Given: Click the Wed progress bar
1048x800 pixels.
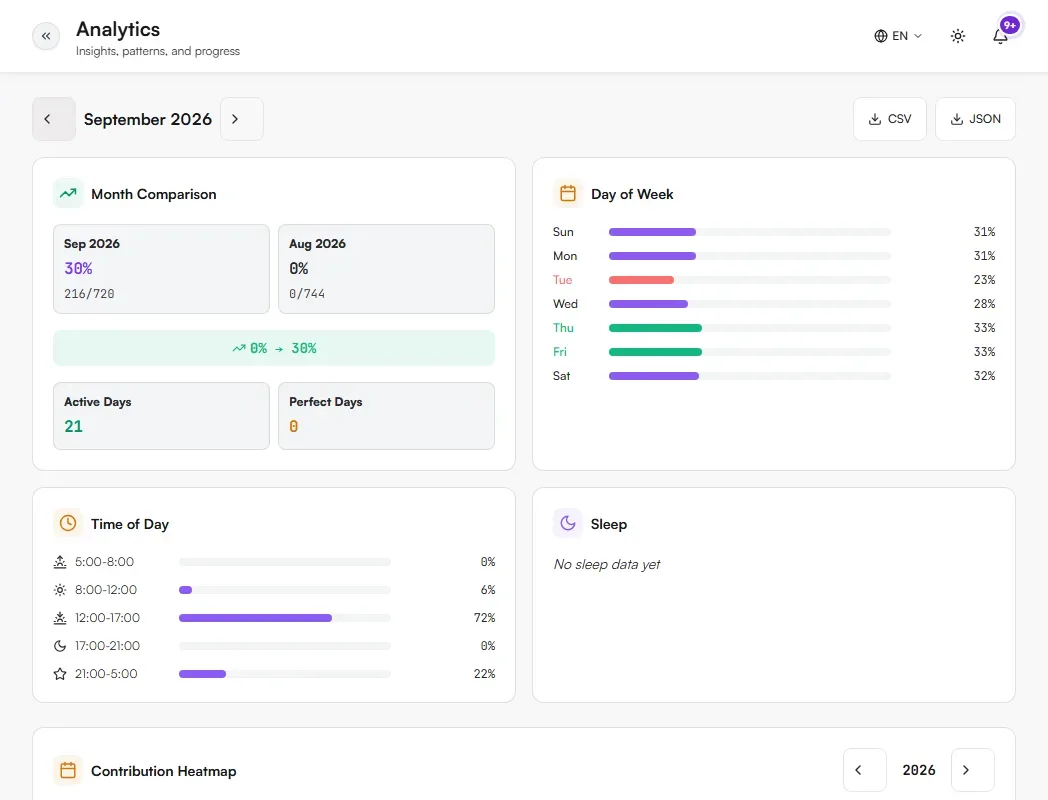Looking at the screenshot, I should tap(749, 304).
